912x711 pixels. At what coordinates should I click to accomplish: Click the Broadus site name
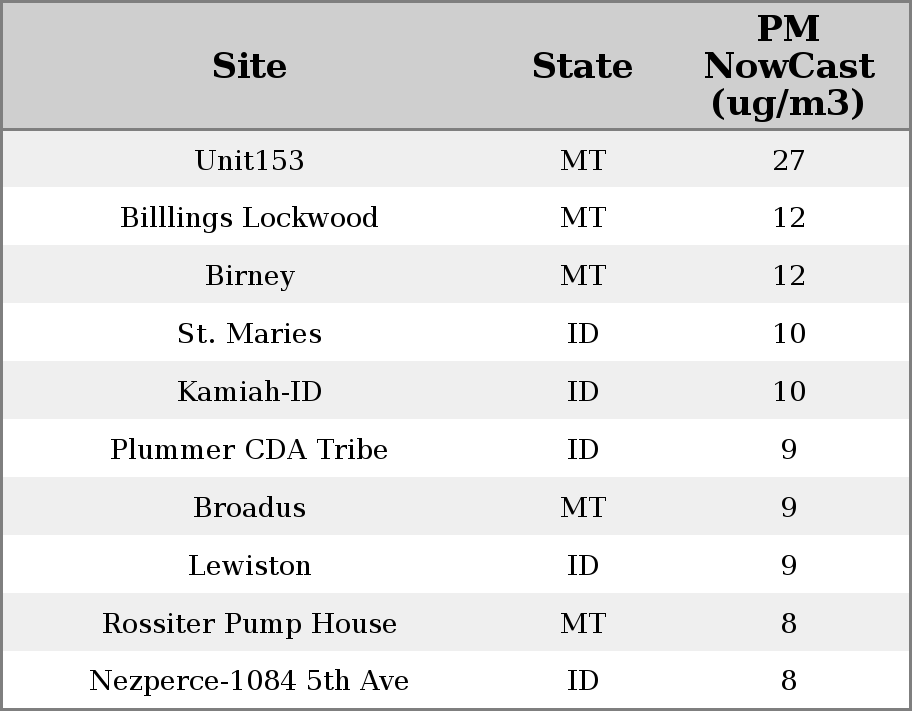pyautogui.click(x=249, y=508)
